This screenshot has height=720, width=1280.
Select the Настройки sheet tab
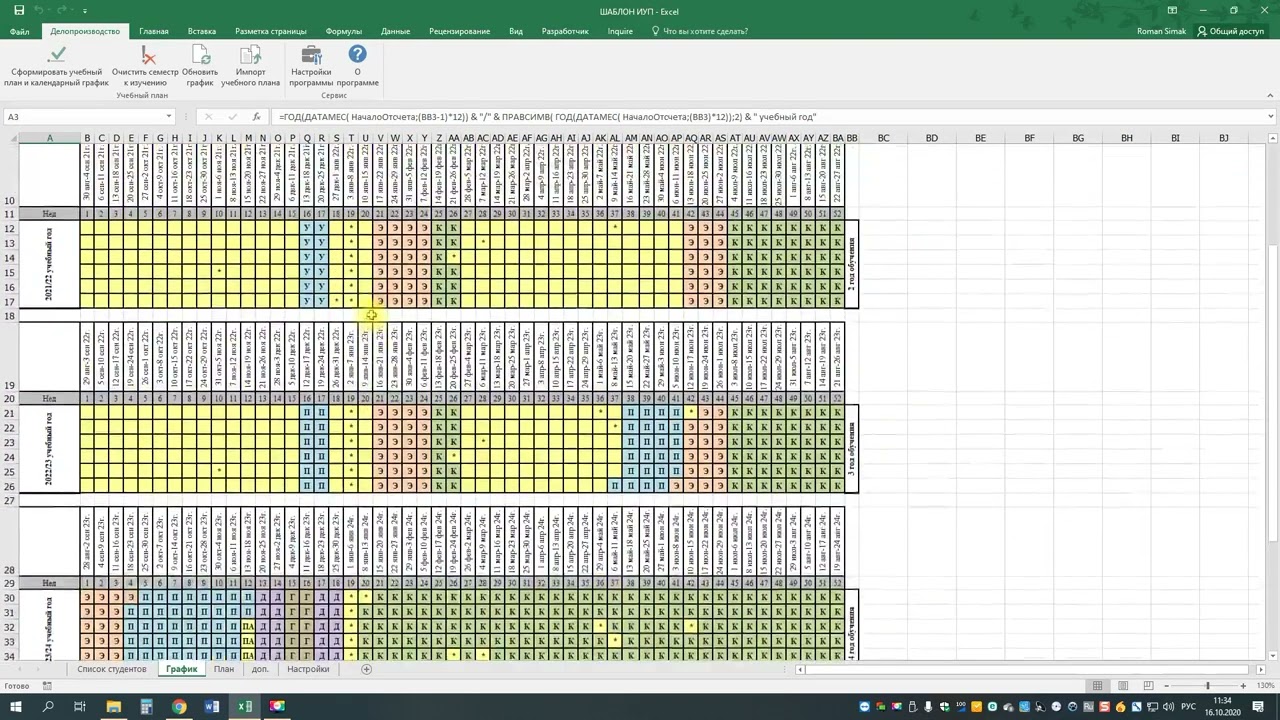coord(308,669)
